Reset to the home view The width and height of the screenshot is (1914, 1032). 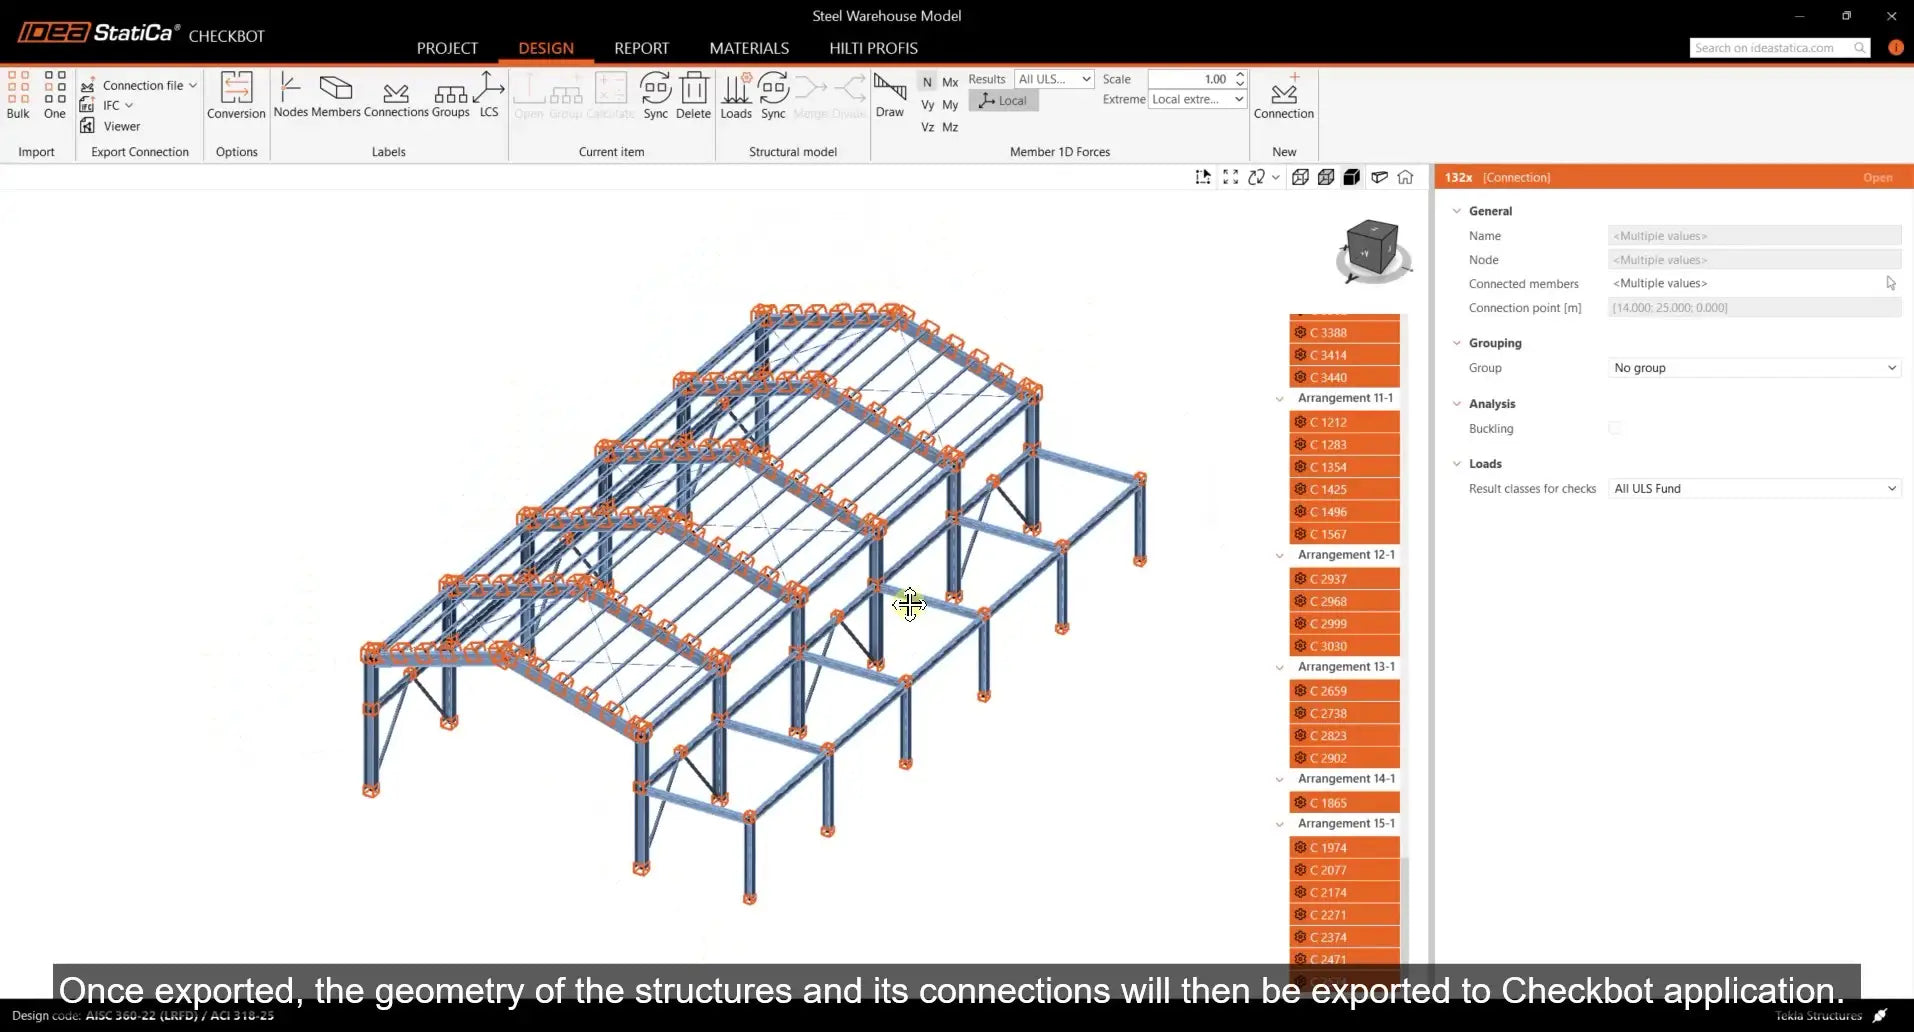click(1405, 177)
